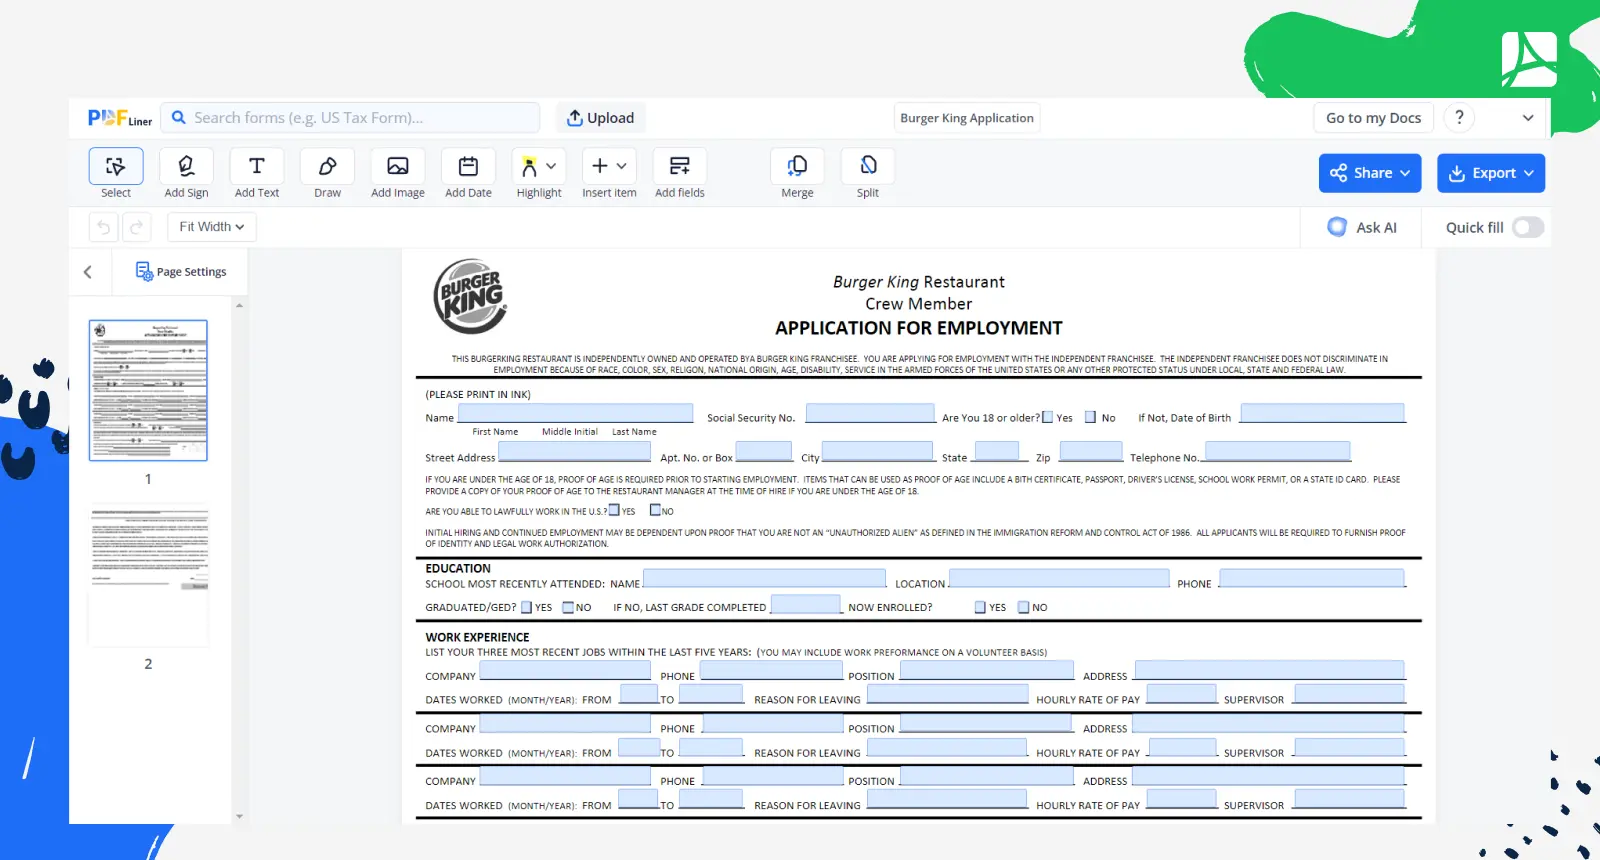
Task: Click the Ask AI icon
Action: pos(1337,227)
